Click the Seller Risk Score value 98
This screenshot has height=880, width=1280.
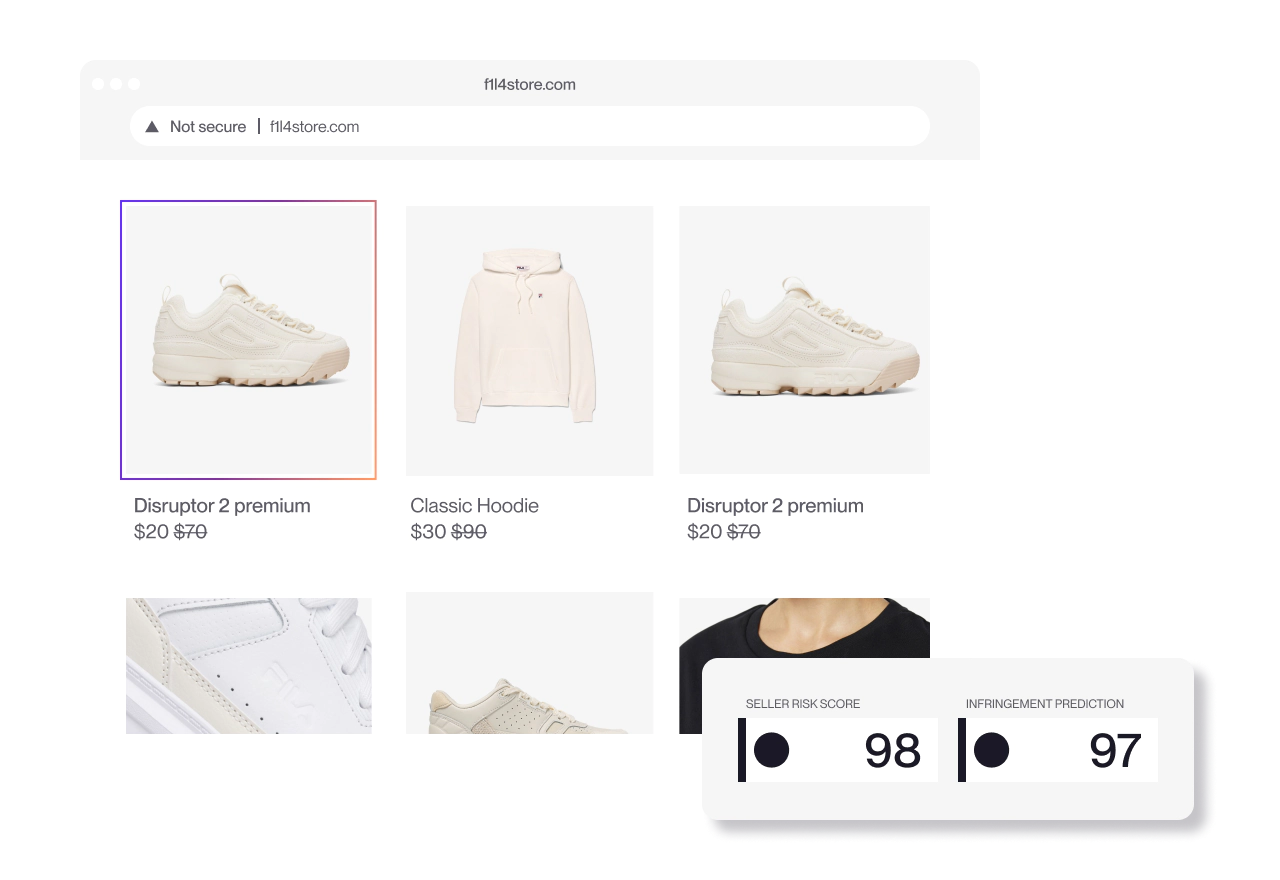click(x=893, y=751)
